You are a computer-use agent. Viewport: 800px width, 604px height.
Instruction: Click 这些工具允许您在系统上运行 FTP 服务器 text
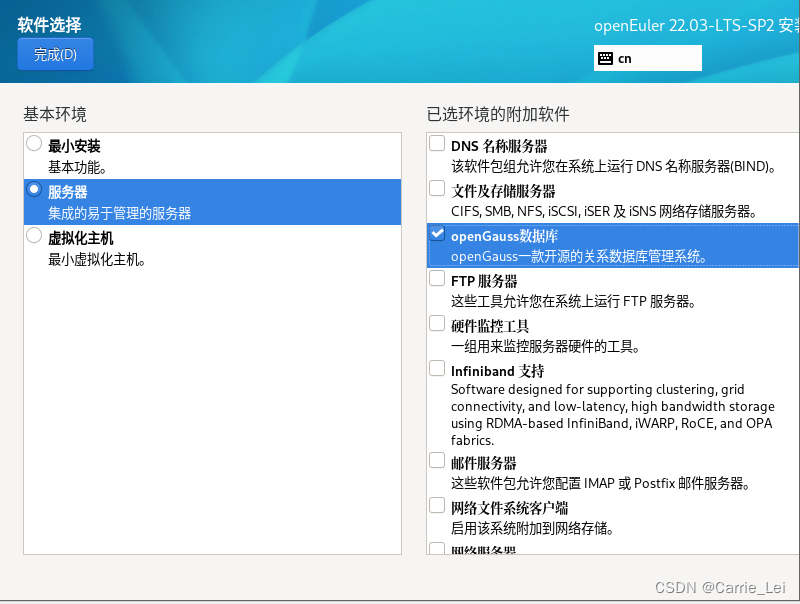click(573, 301)
